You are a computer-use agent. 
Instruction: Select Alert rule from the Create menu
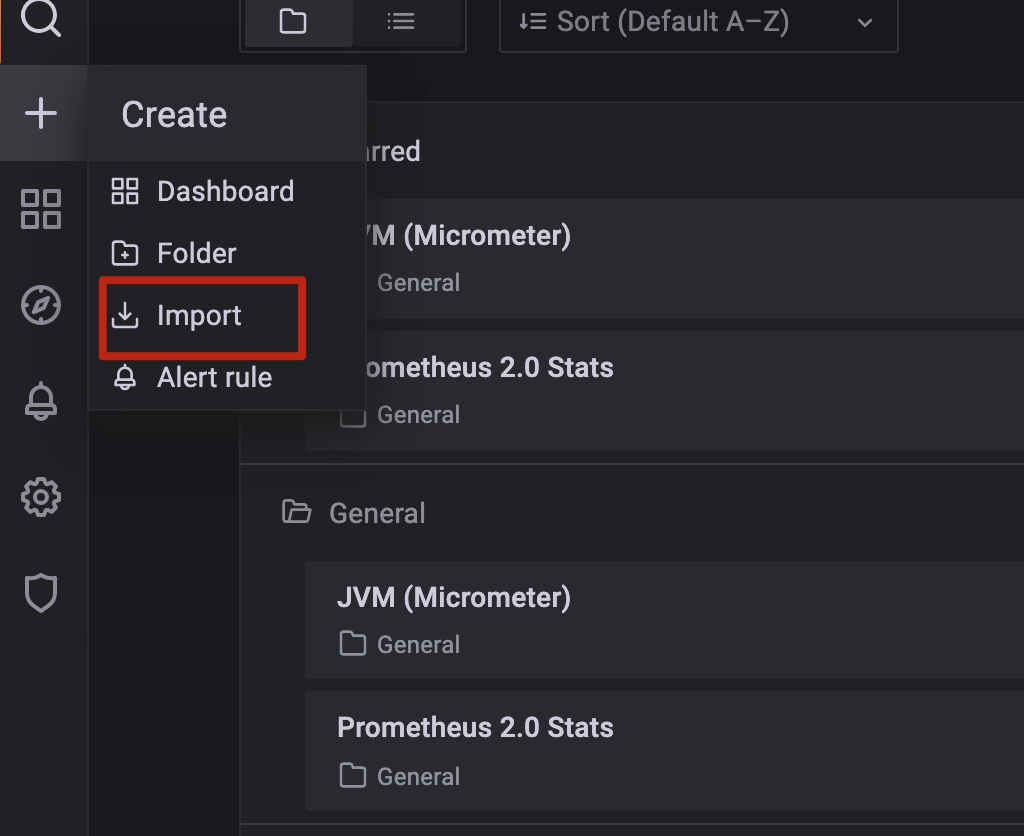214,377
